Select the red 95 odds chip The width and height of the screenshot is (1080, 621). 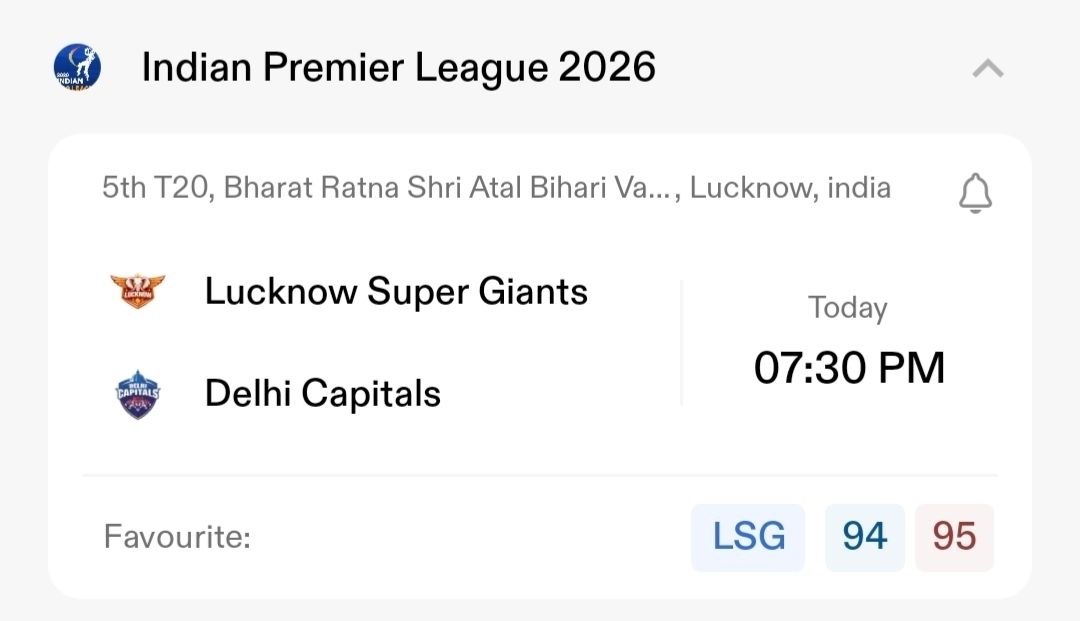pyautogui.click(x=954, y=538)
